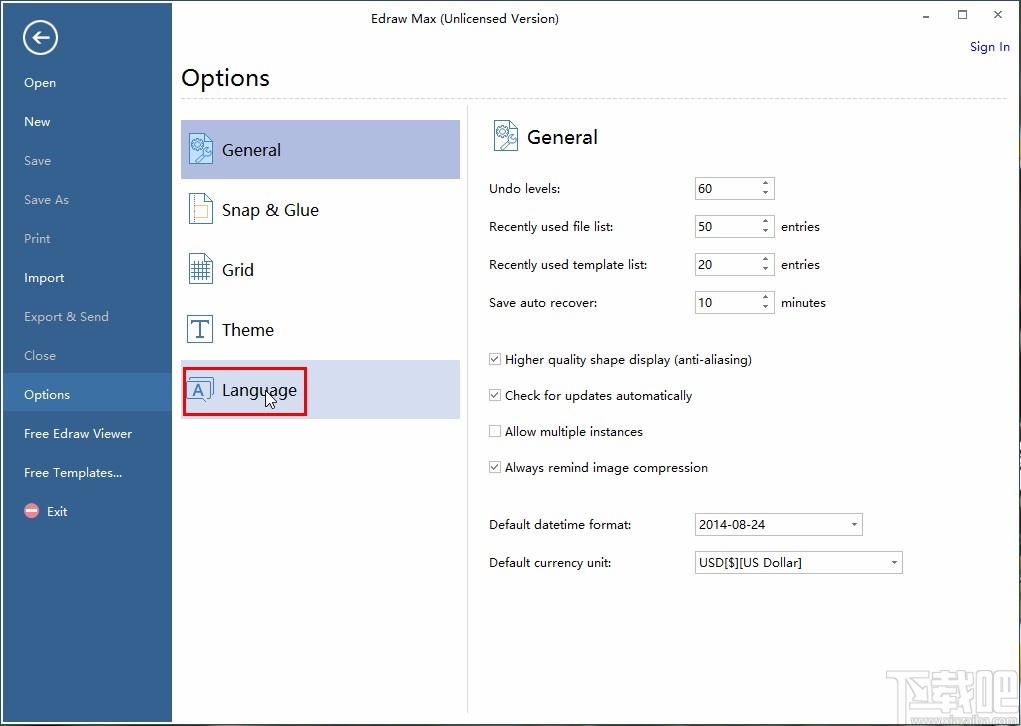Decrease Recently used file list entries

[x=766, y=231]
